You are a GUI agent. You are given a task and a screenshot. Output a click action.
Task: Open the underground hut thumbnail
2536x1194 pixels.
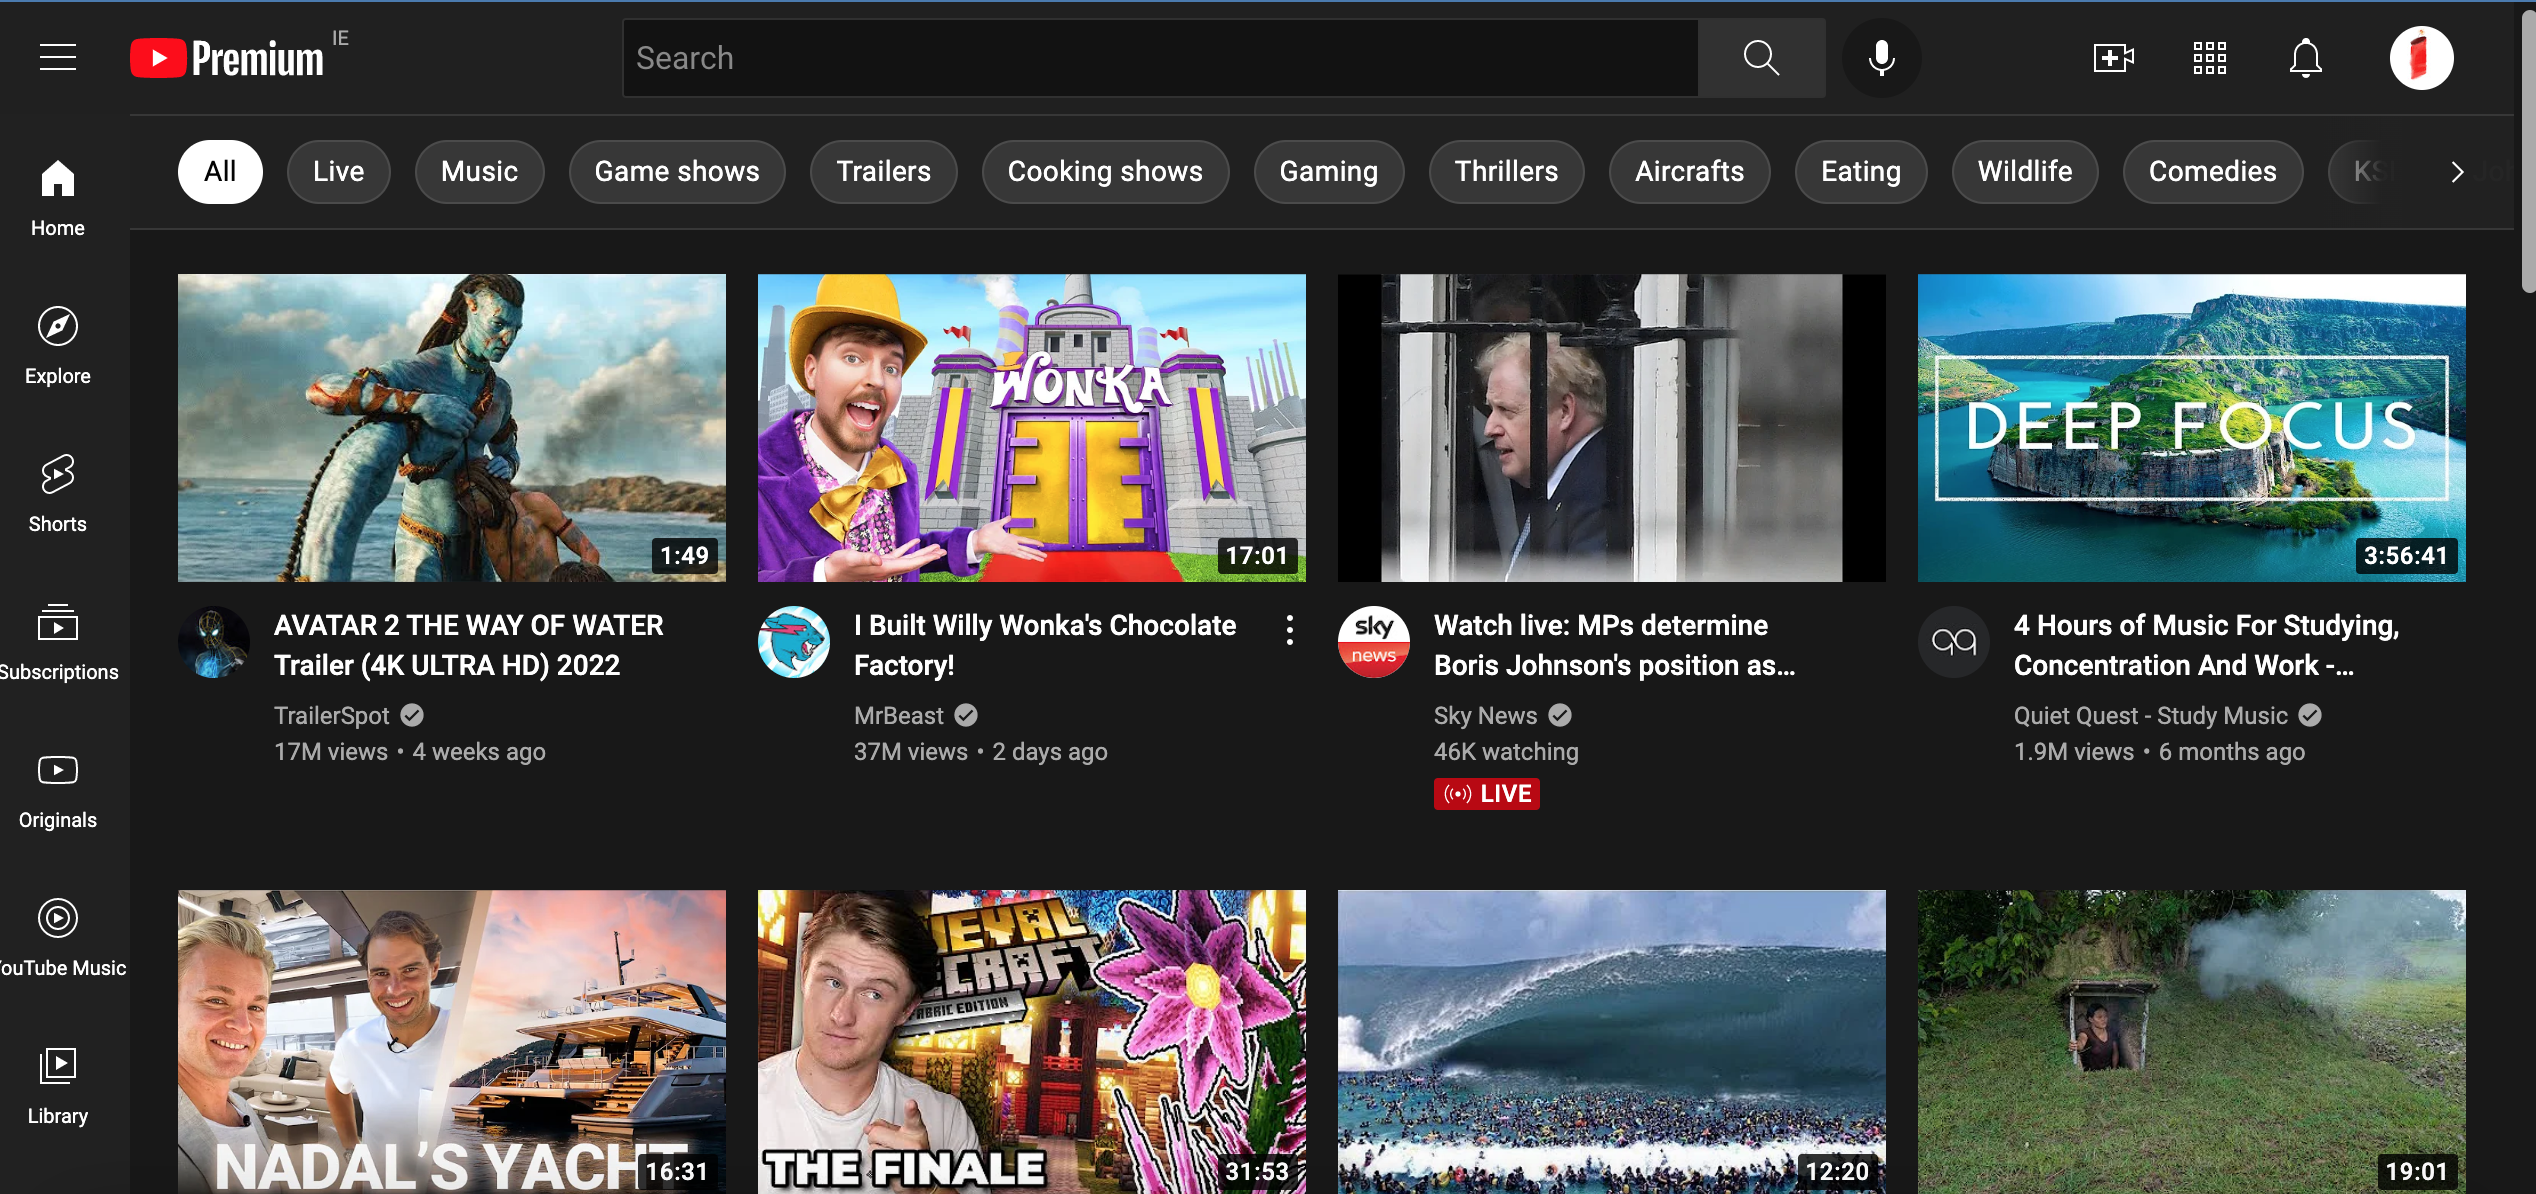point(2192,1042)
